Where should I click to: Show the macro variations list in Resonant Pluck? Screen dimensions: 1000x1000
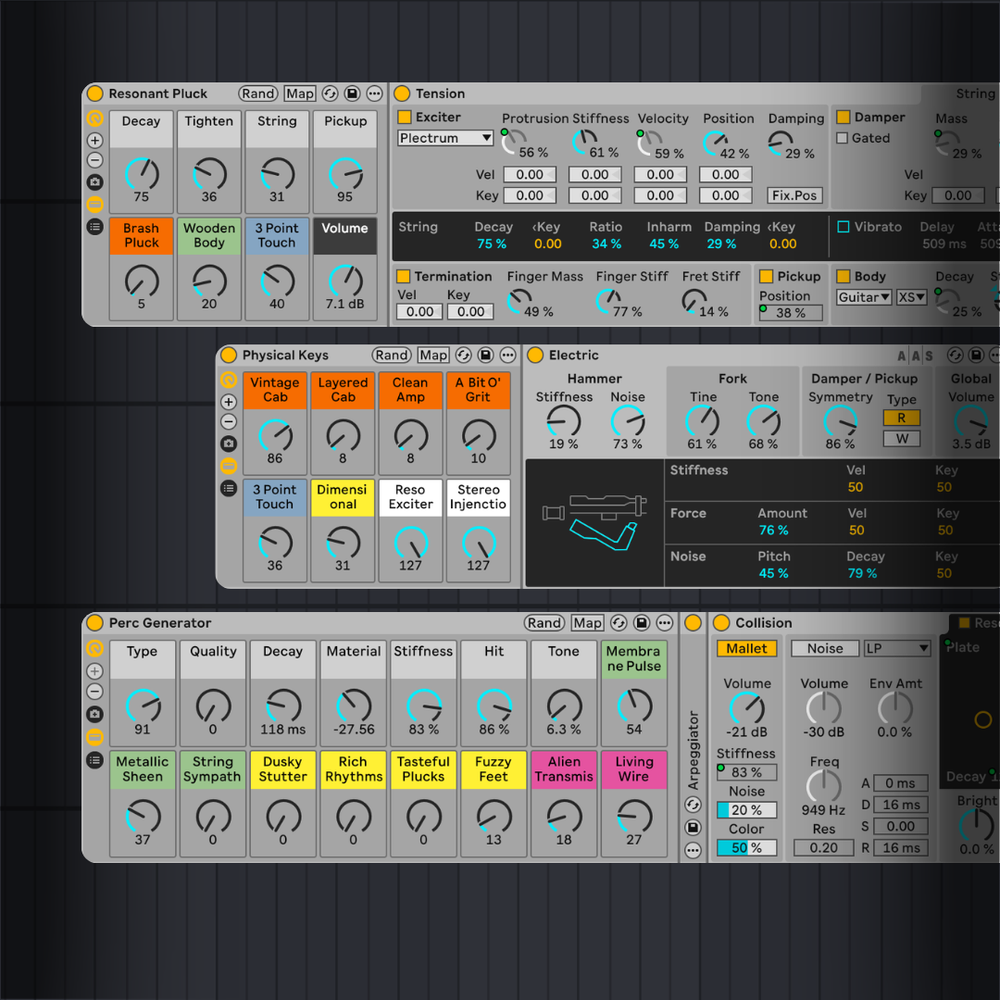click(x=95, y=225)
